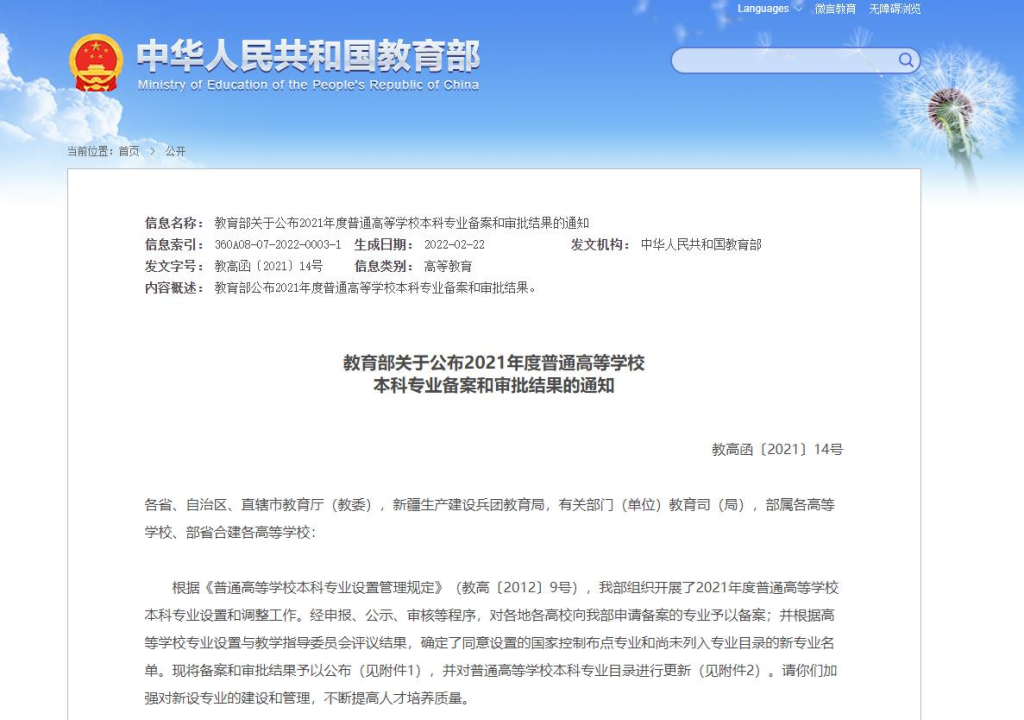The width and height of the screenshot is (1024, 720).
Task: Click the 信息索引 label
Action: pos(174,244)
